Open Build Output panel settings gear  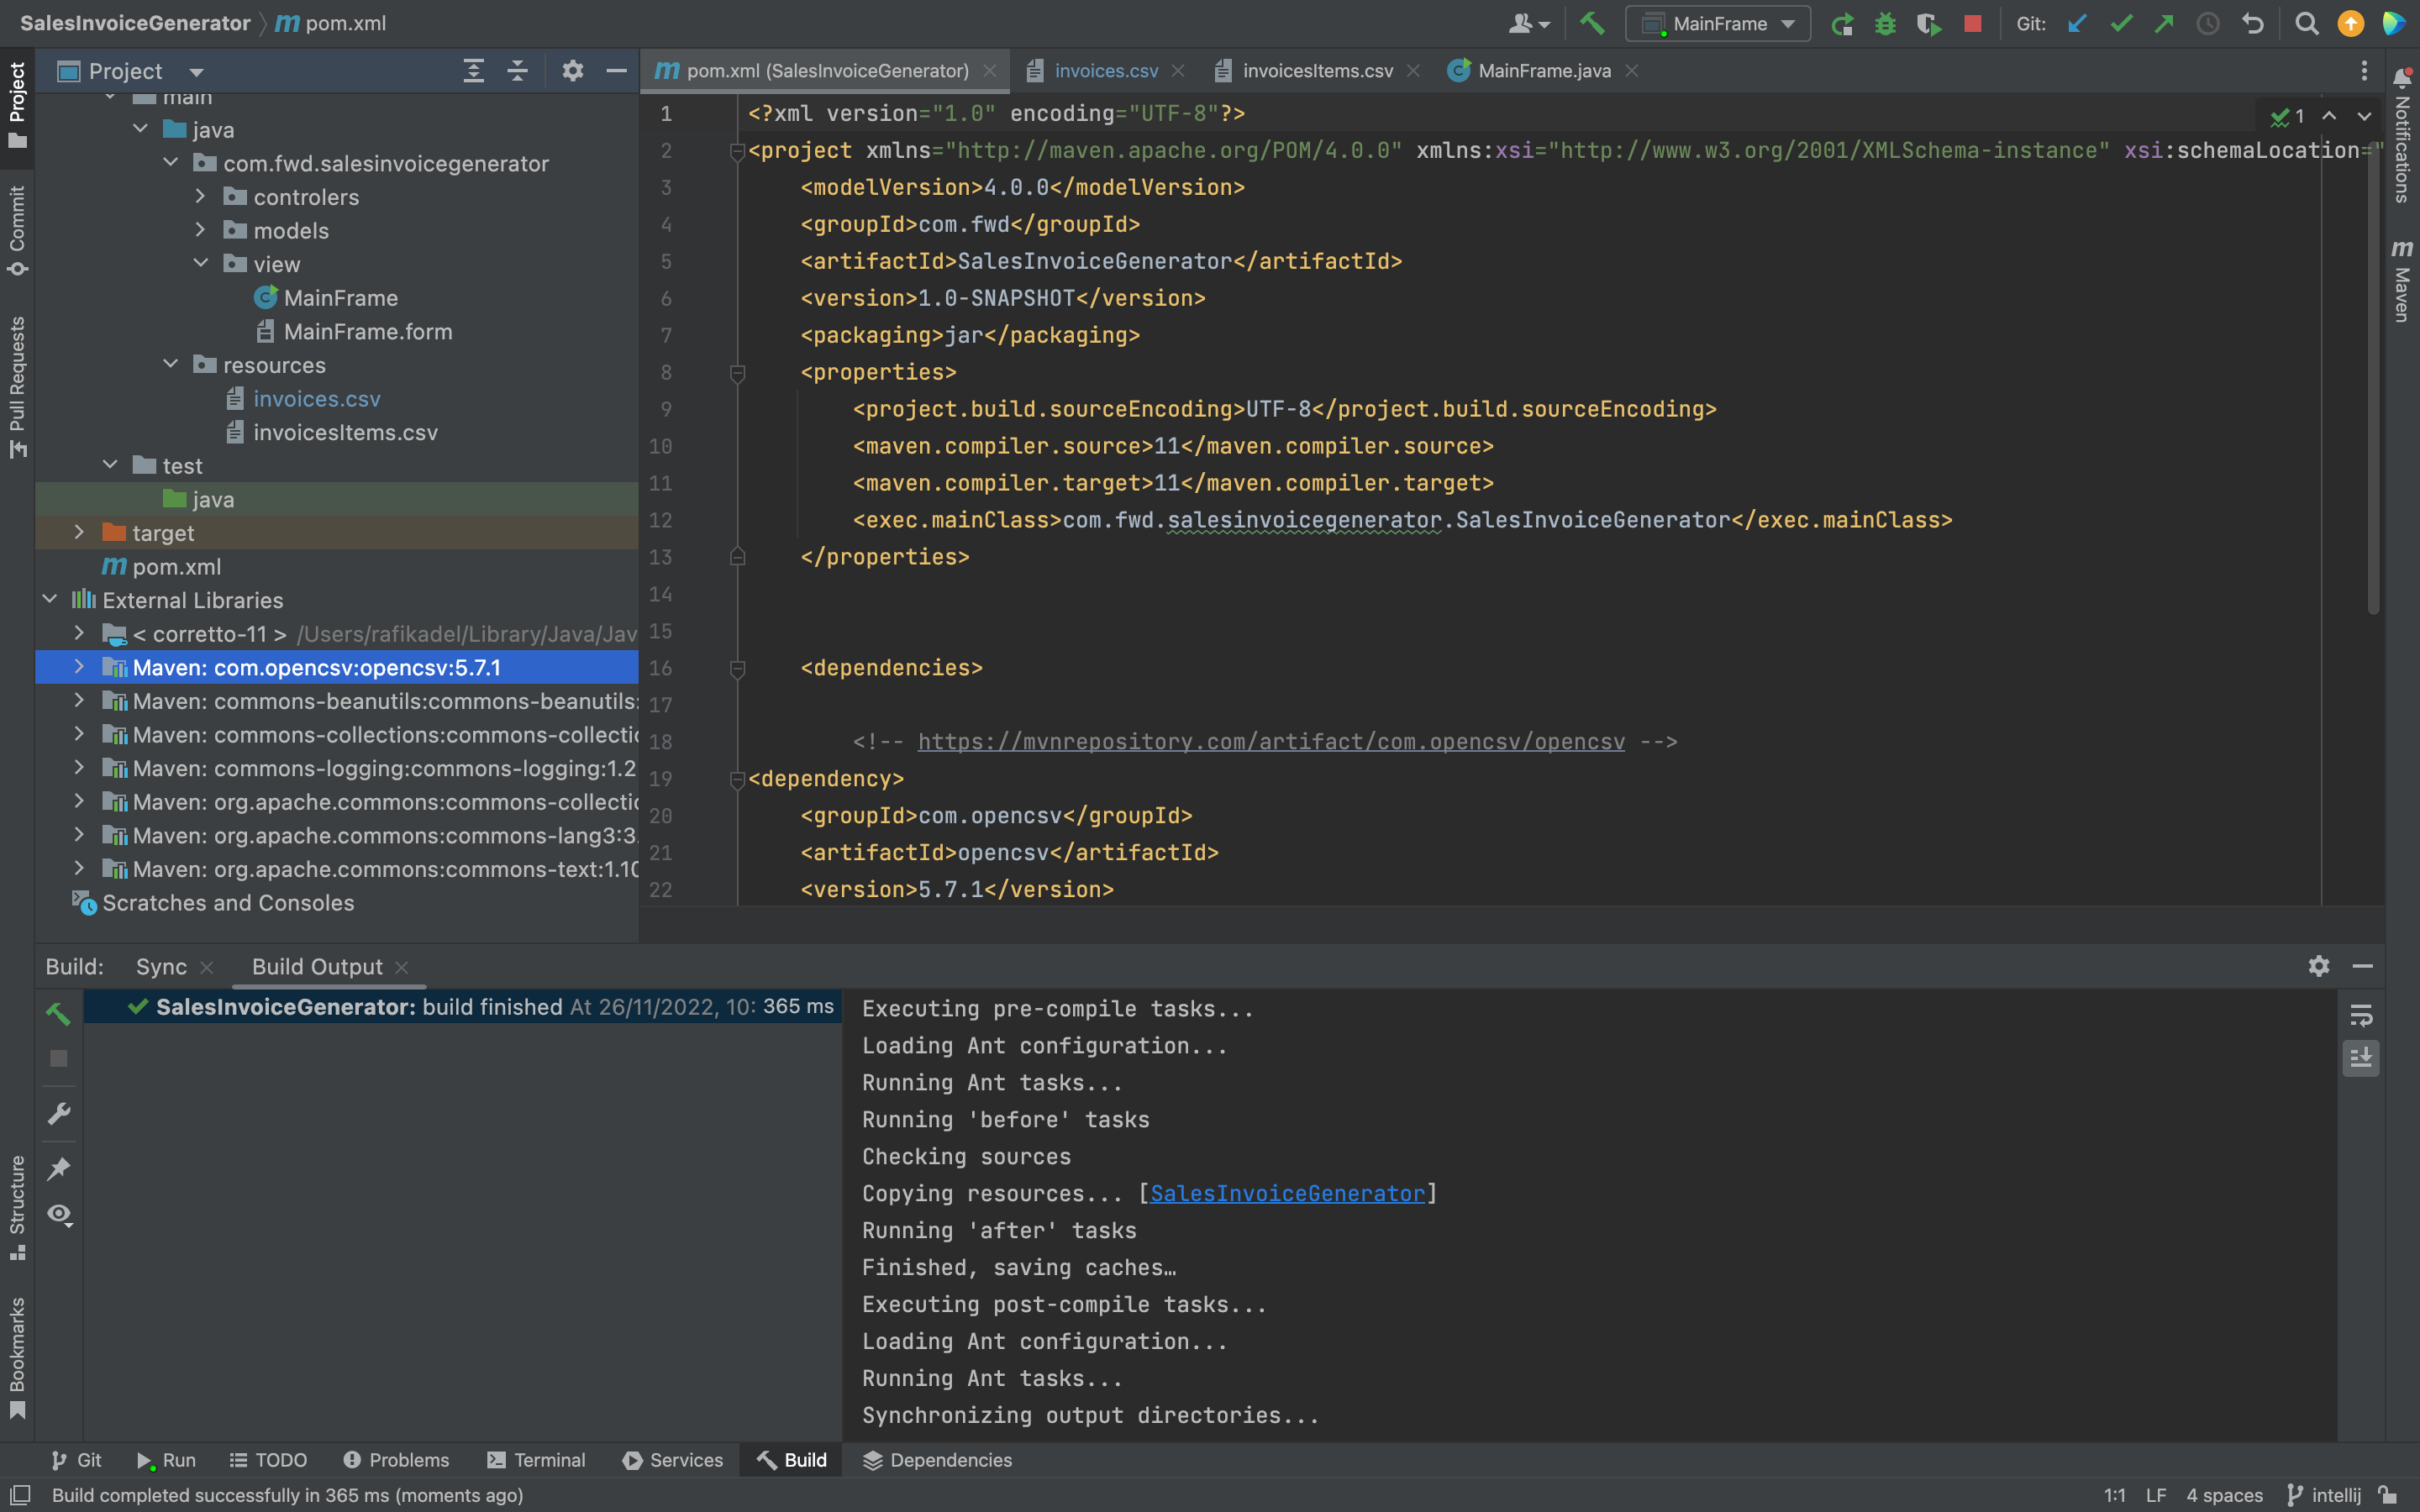point(2318,966)
